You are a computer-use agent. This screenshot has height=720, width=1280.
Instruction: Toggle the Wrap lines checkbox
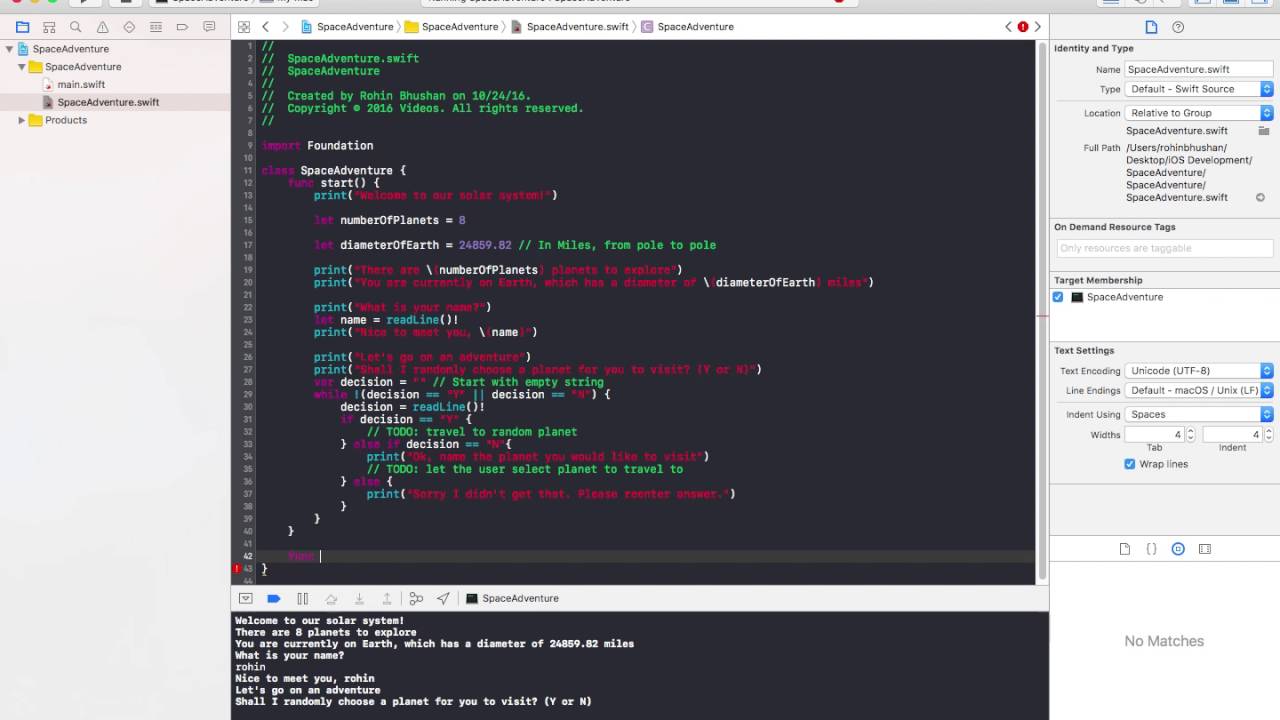coord(1130,464)
